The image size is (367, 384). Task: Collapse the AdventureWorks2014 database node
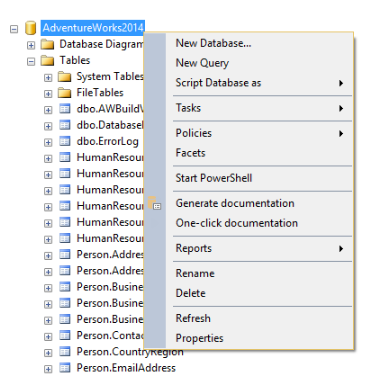[x=14, y=29]
